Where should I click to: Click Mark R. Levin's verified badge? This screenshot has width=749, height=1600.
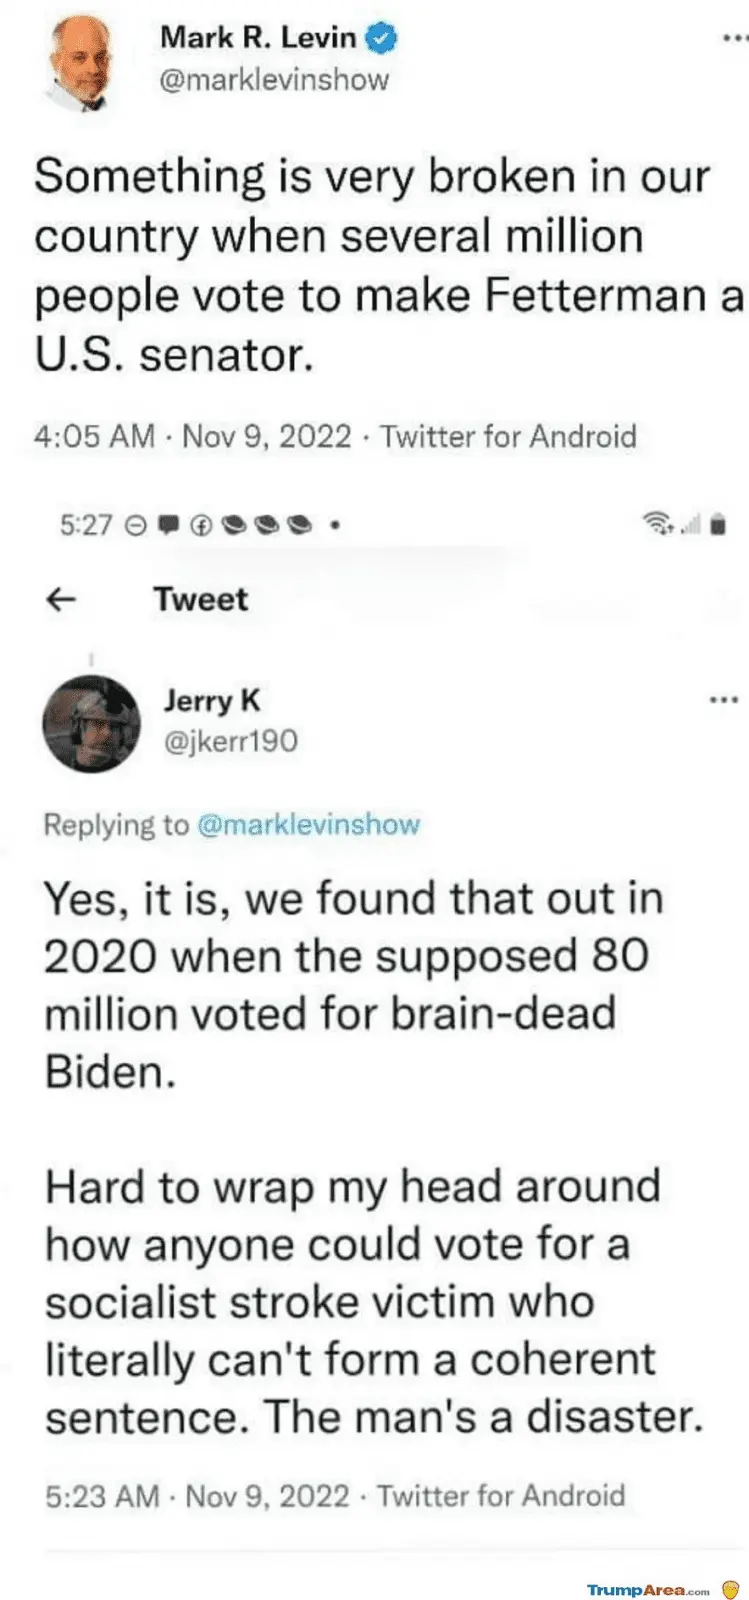(384, 39)
